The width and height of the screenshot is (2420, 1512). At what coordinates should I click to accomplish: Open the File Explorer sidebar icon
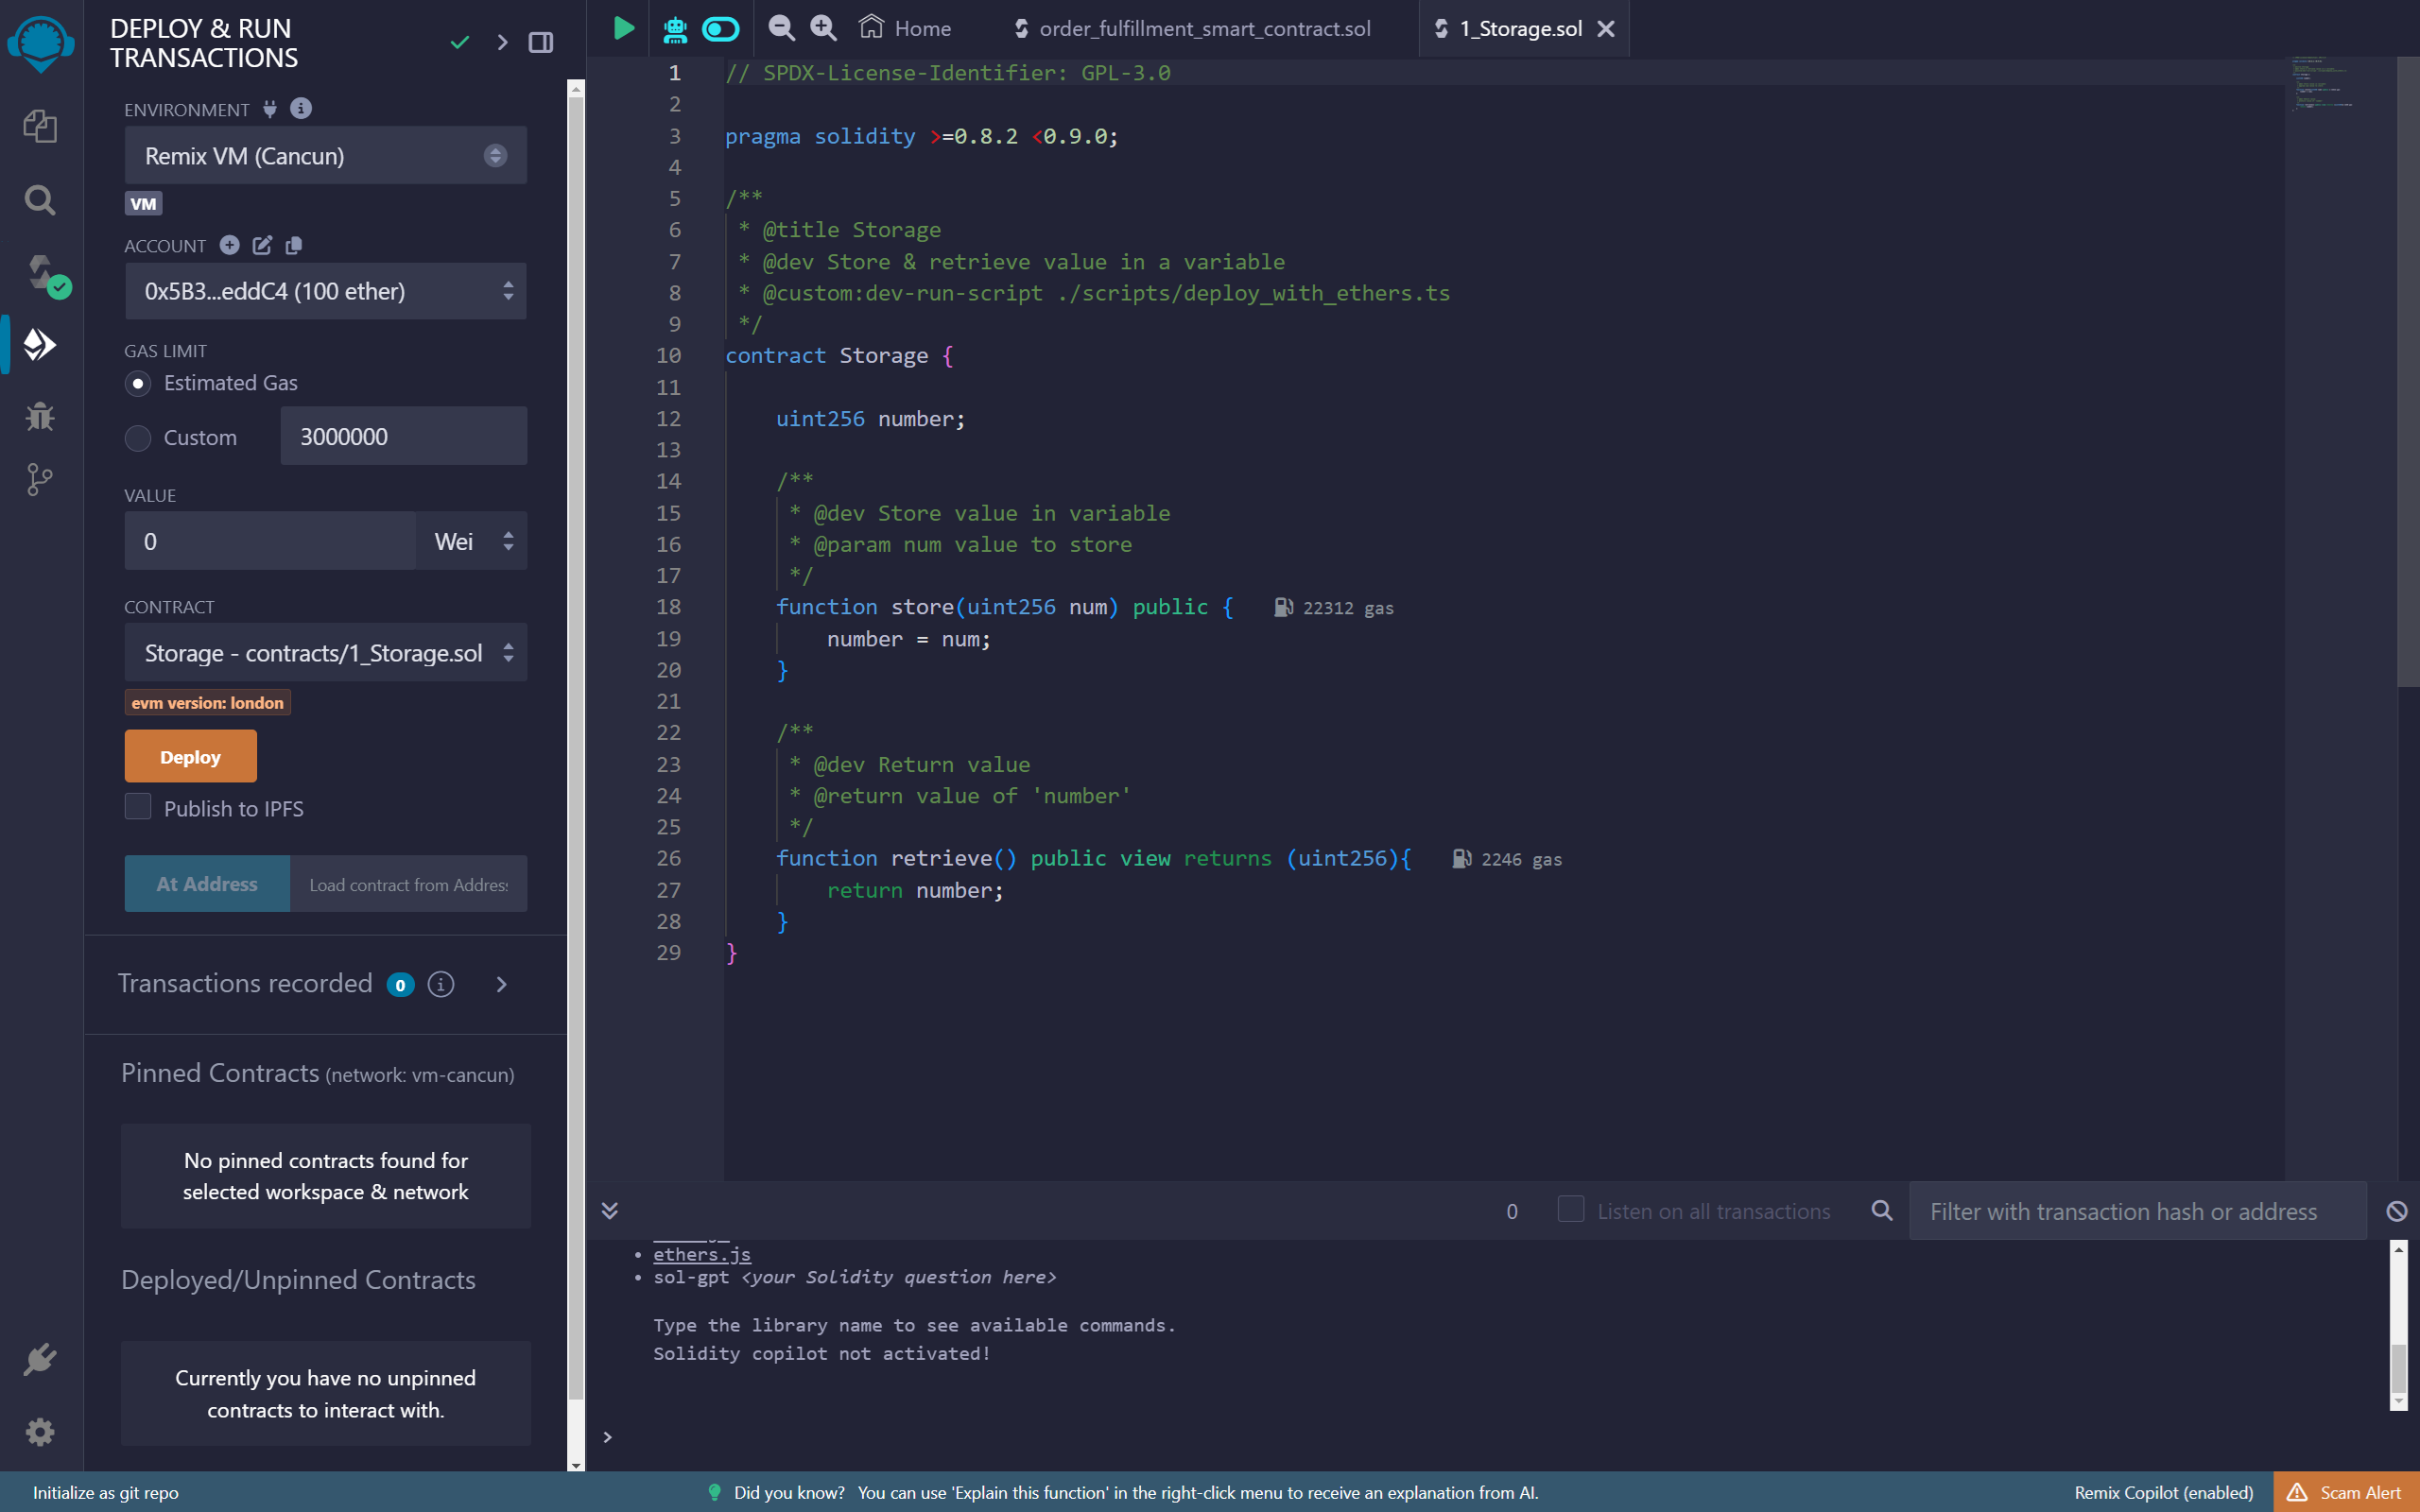pos(40,126)
